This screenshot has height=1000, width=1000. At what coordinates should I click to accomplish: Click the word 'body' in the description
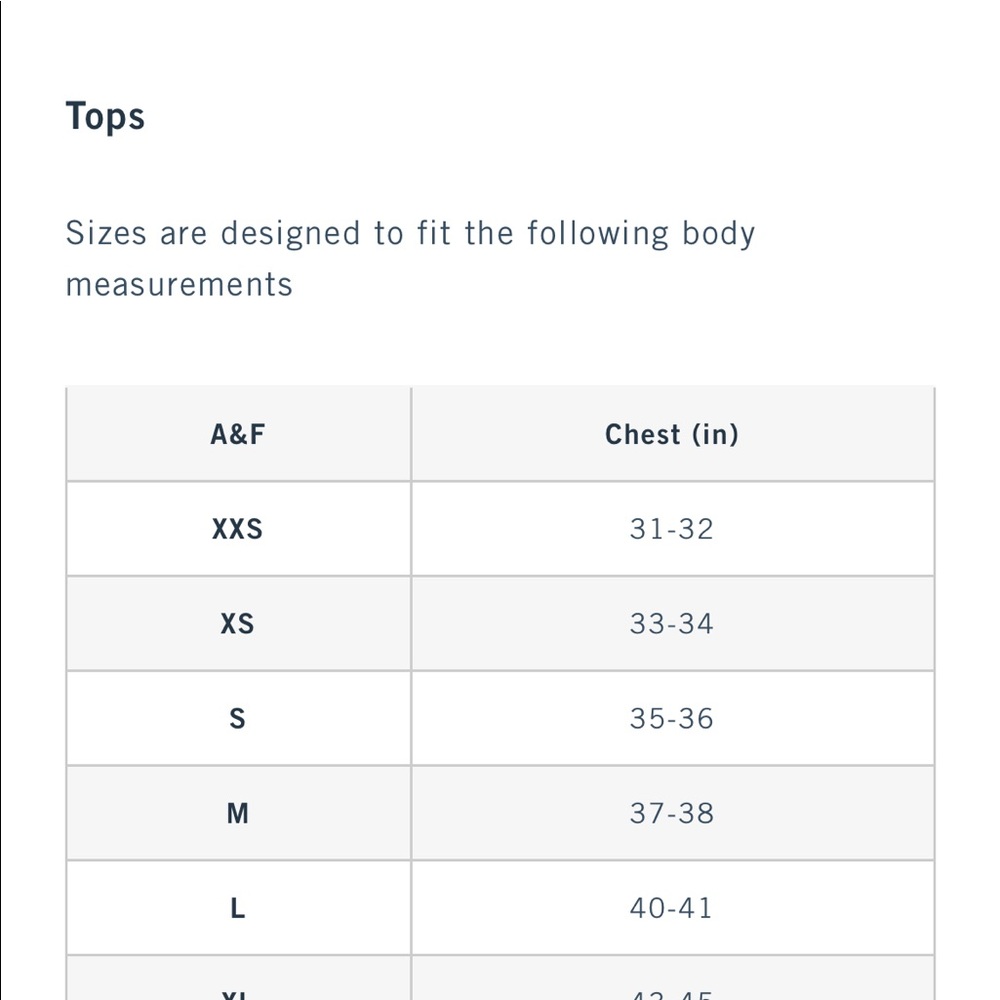719,234
